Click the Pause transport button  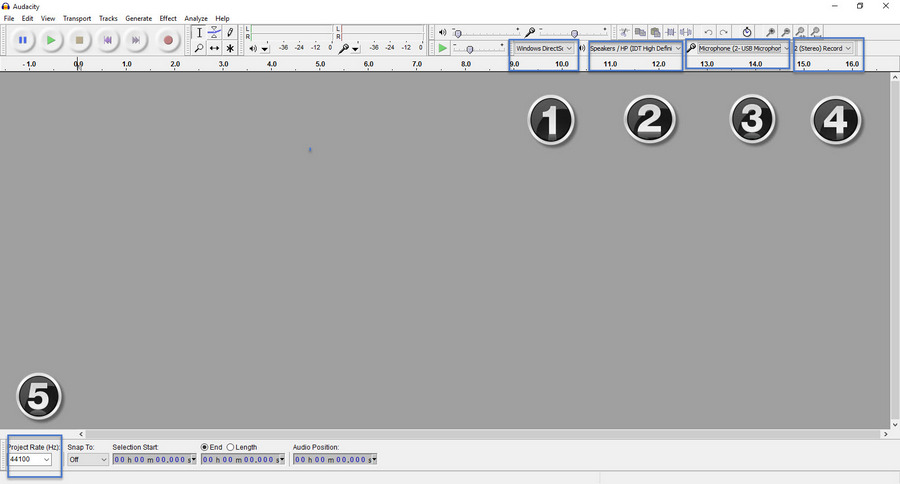[x=22, y=40]
